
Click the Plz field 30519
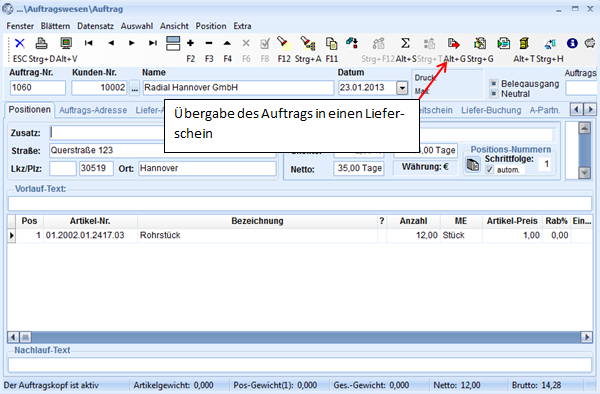96,168
